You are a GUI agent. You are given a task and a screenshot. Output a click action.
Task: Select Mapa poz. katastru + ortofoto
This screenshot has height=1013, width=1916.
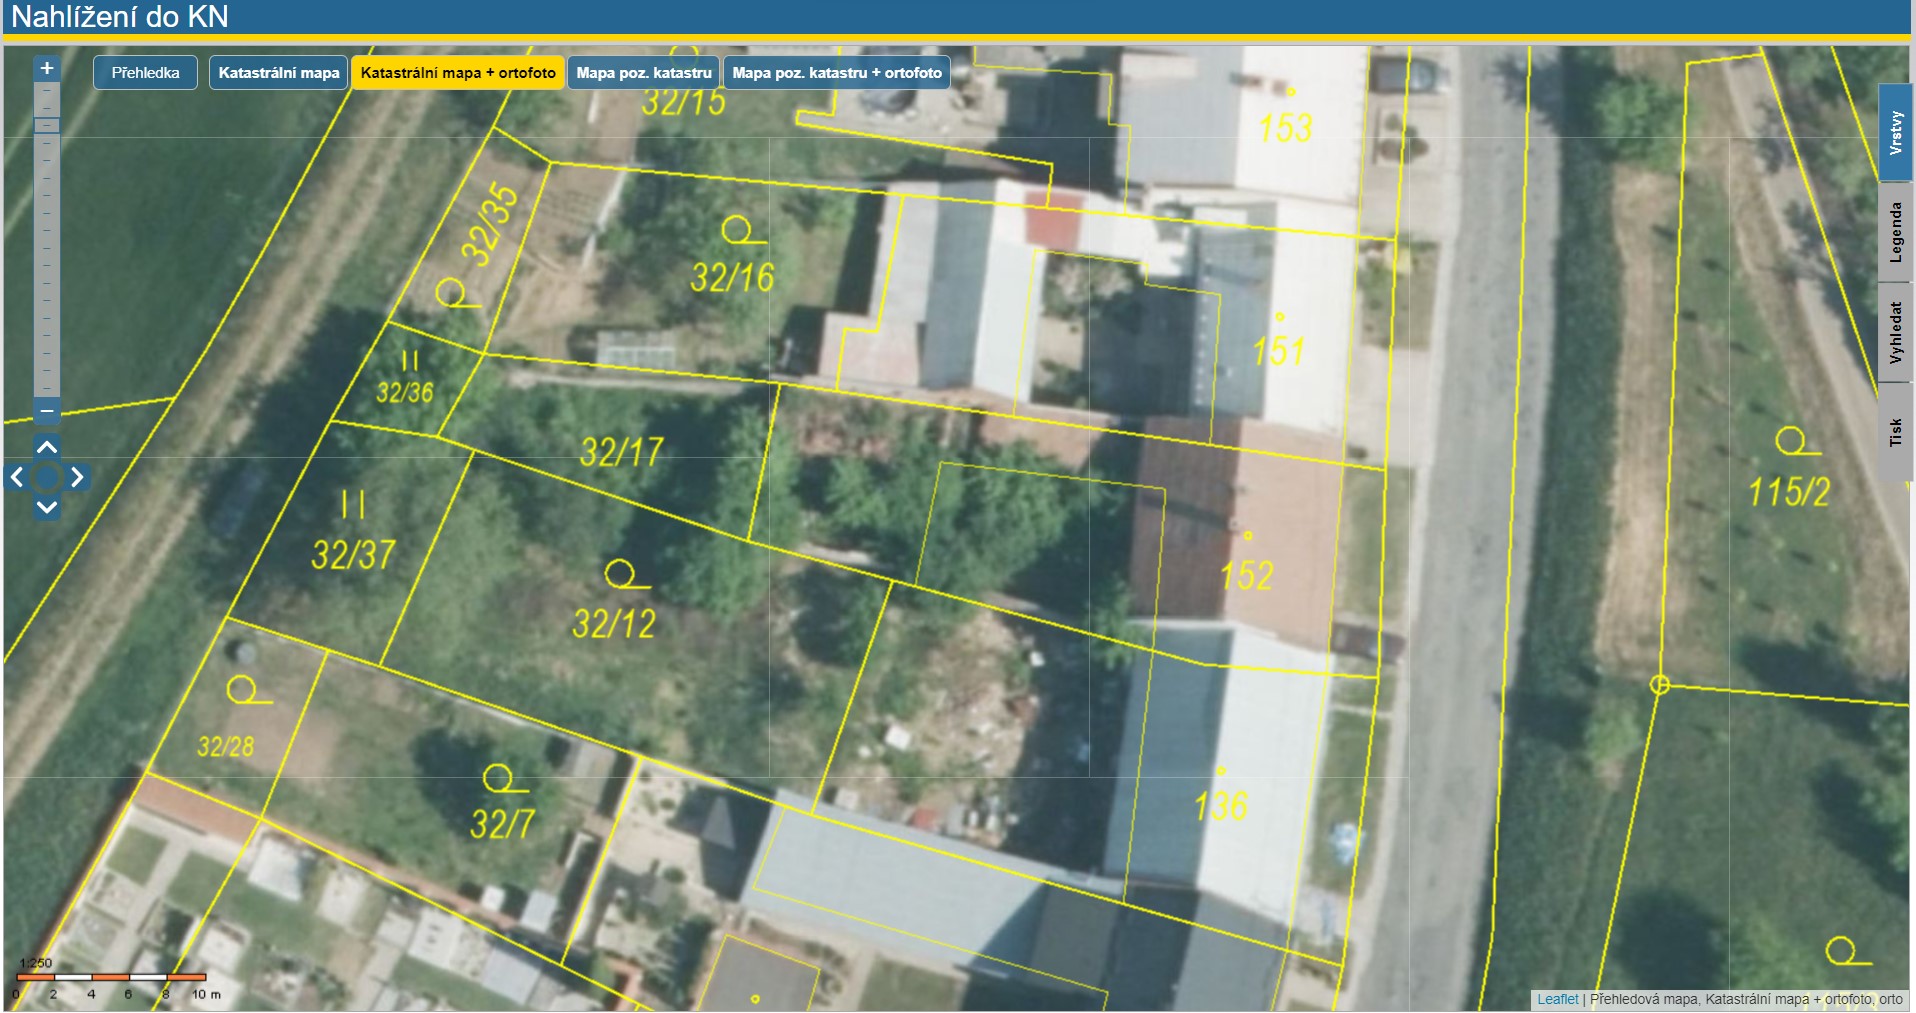click(x=837, y=73)
